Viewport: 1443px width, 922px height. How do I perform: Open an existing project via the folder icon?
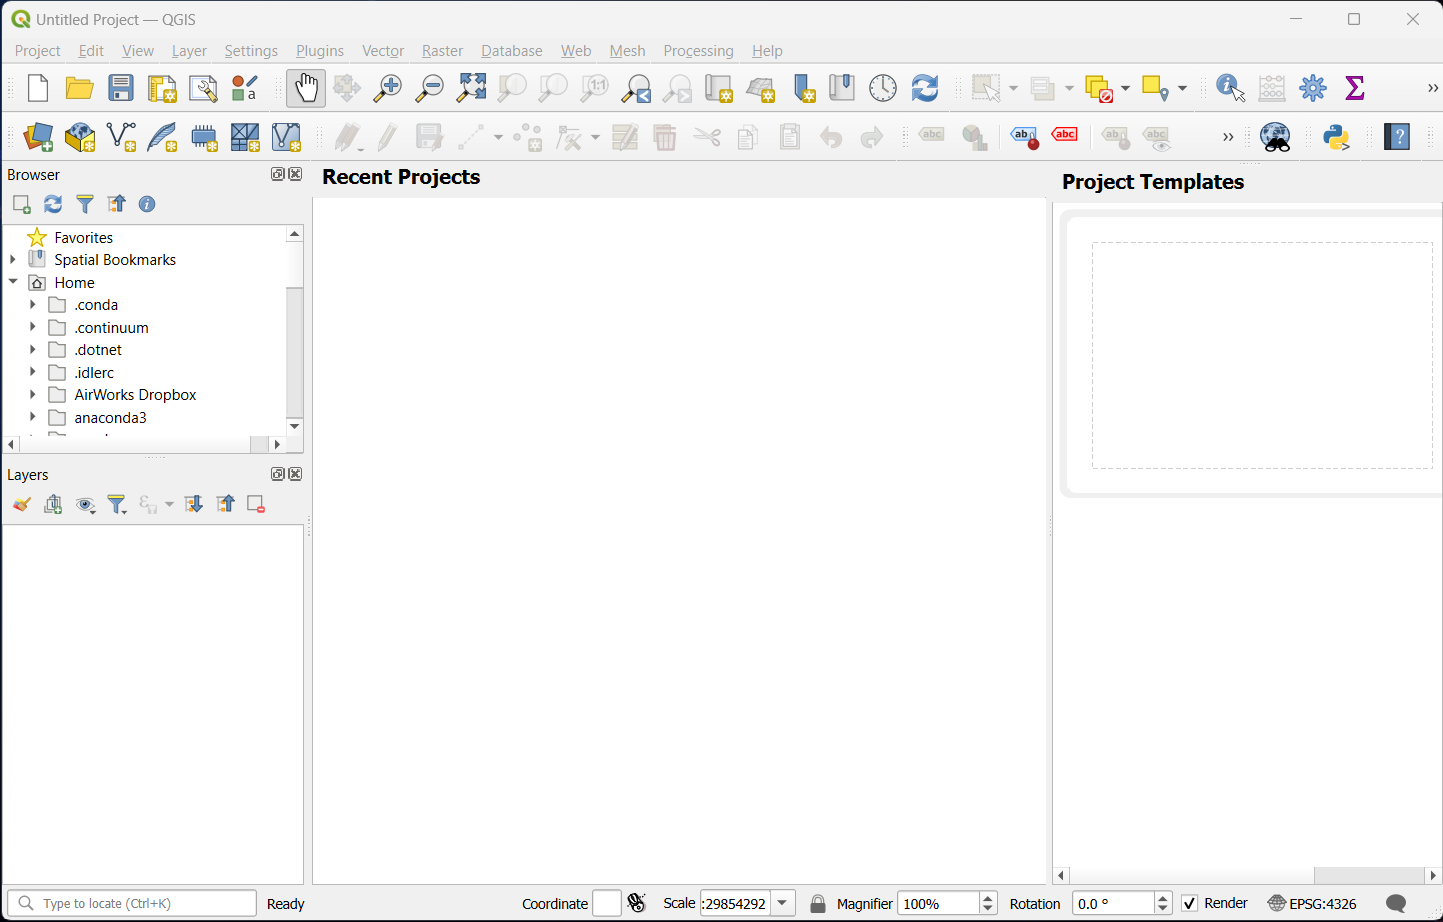point(80,88)
